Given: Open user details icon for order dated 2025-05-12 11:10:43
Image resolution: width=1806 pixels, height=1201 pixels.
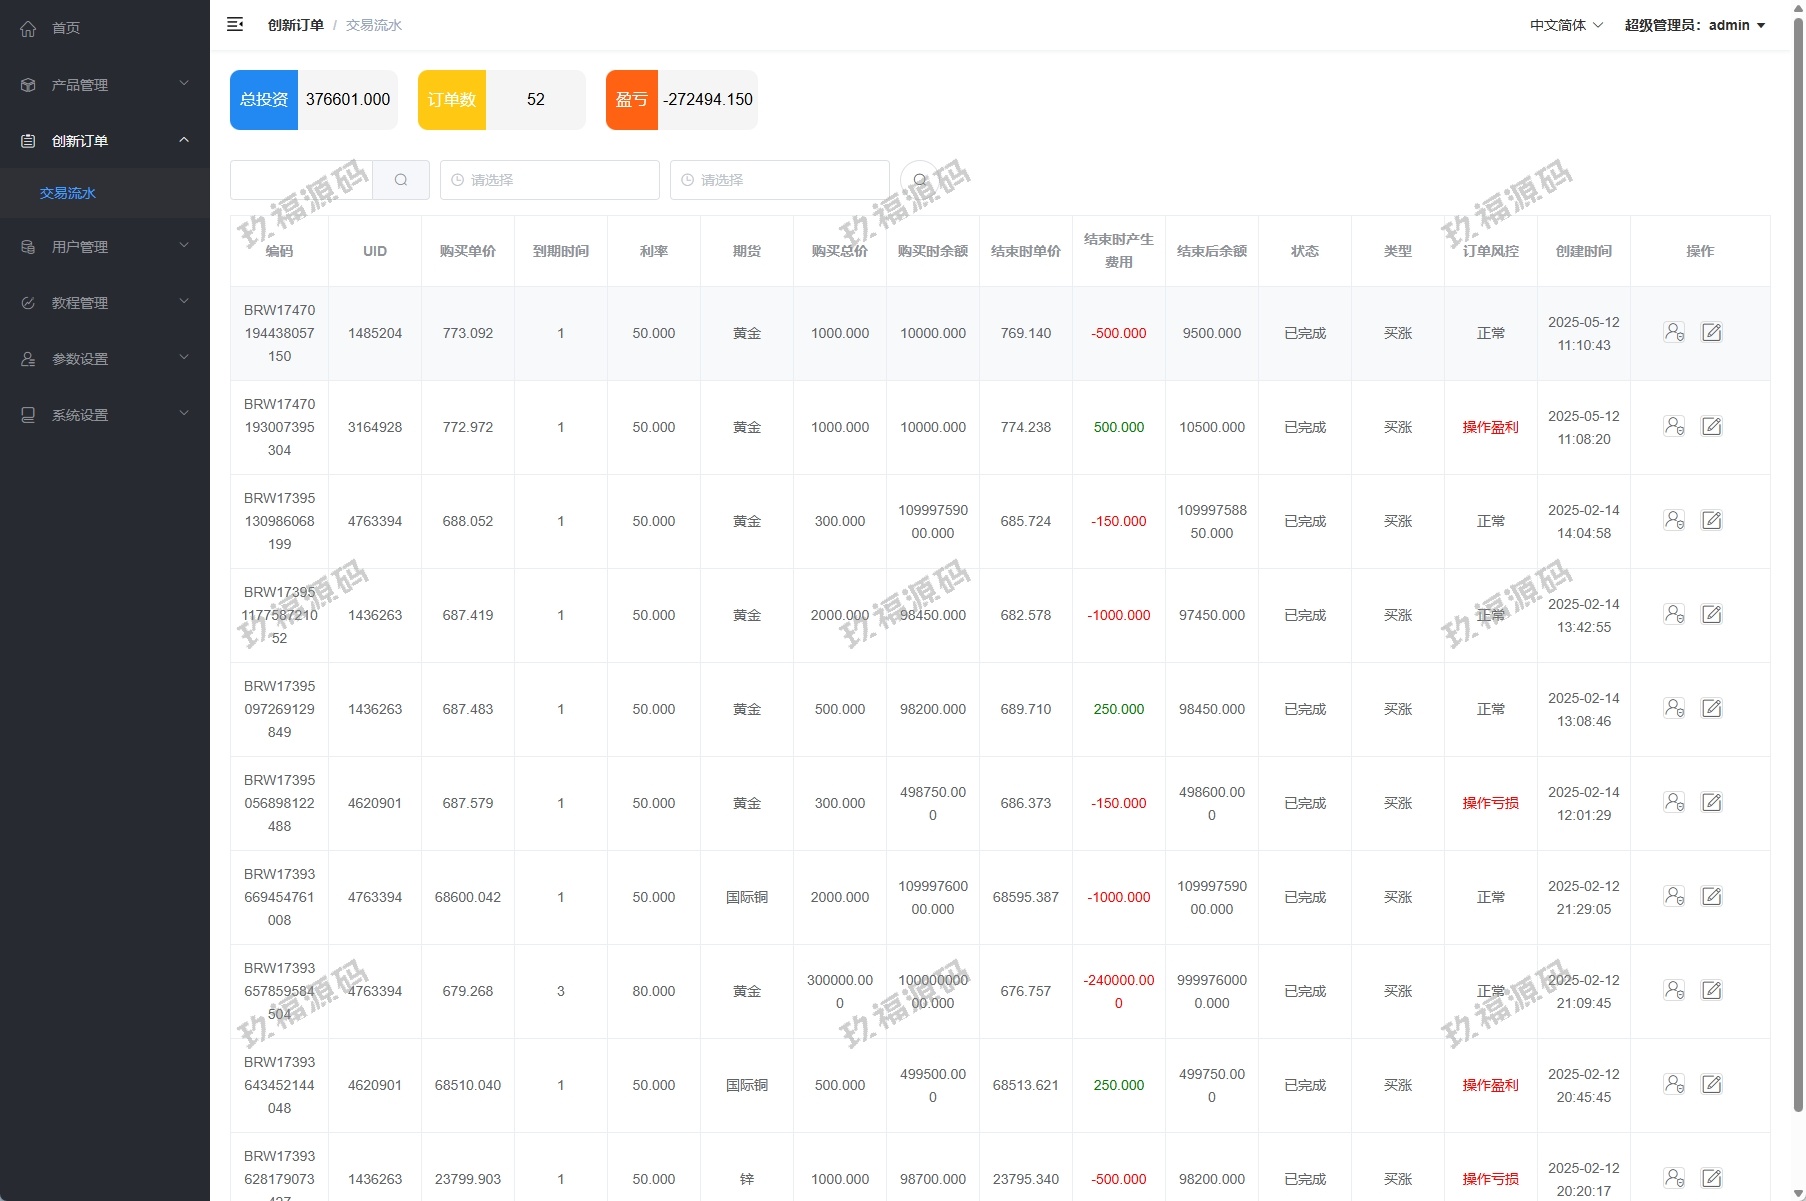Looking at the screenshot, I should [x=1674, y=332].
